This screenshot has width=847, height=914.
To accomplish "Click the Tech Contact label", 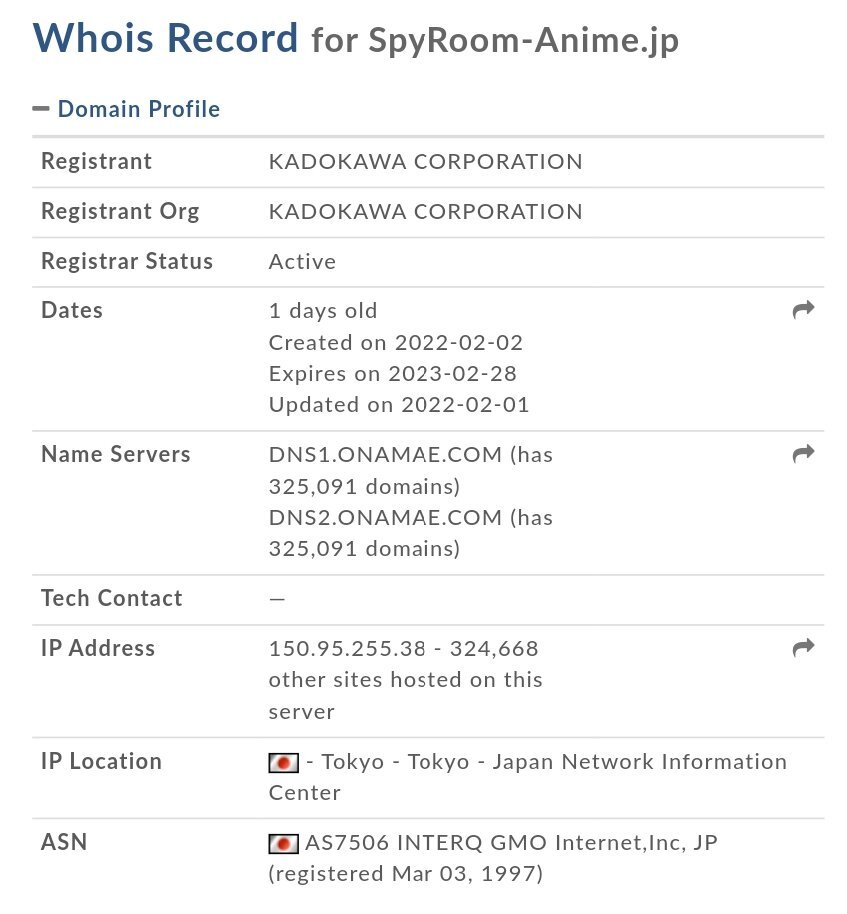I will (112, 599).
